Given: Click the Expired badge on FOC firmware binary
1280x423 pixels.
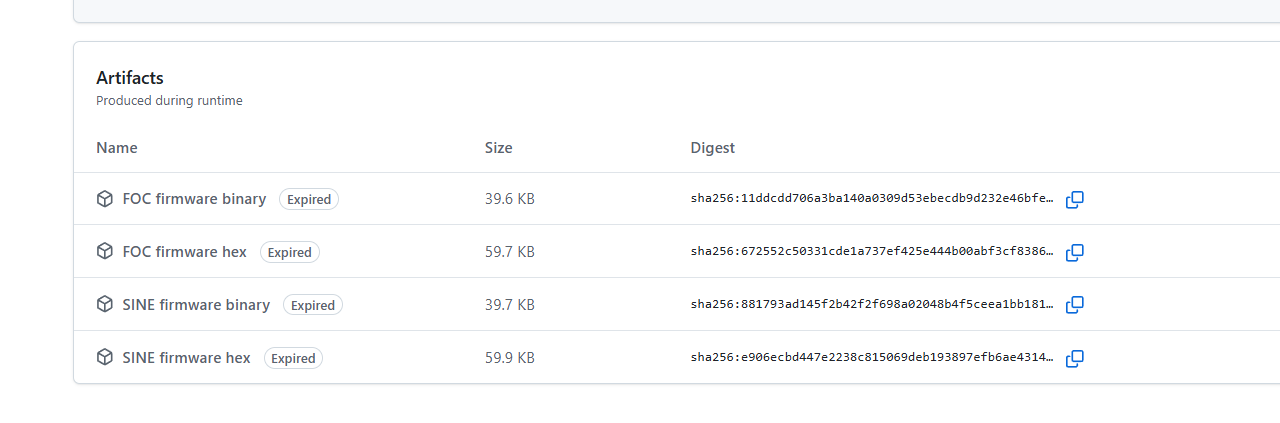Looking at the screenshot, I should [x=309, y=199].
